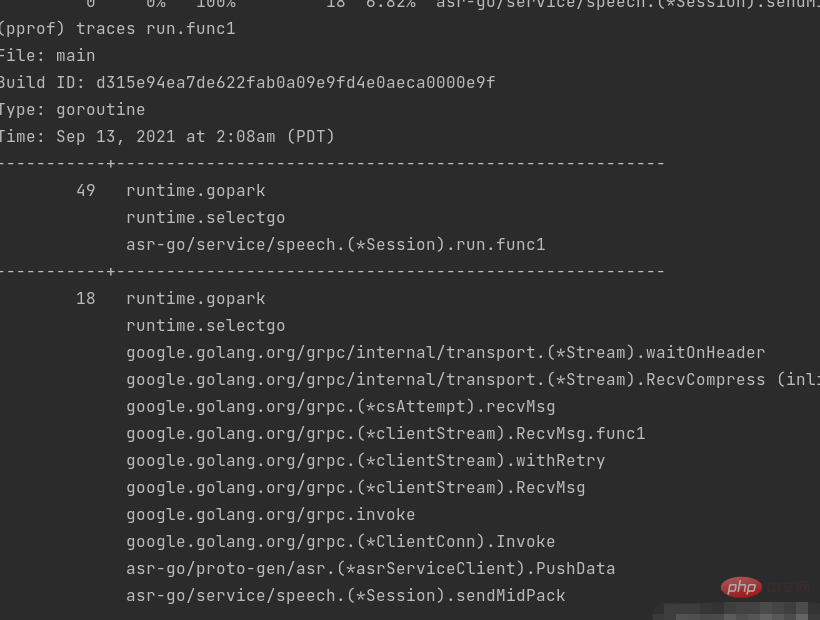Select the Build ID hash value
This screenshot has width=820, height=620.
point(295,82)
